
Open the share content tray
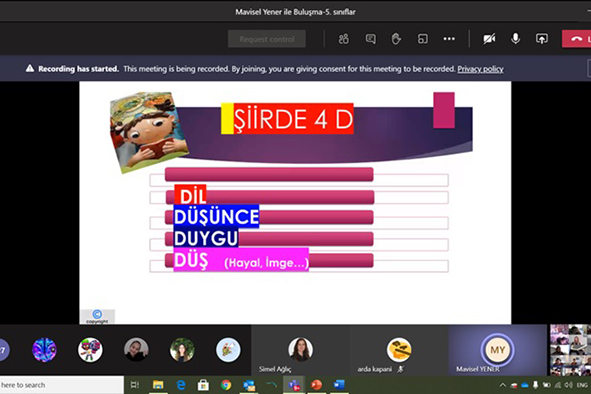542,39
